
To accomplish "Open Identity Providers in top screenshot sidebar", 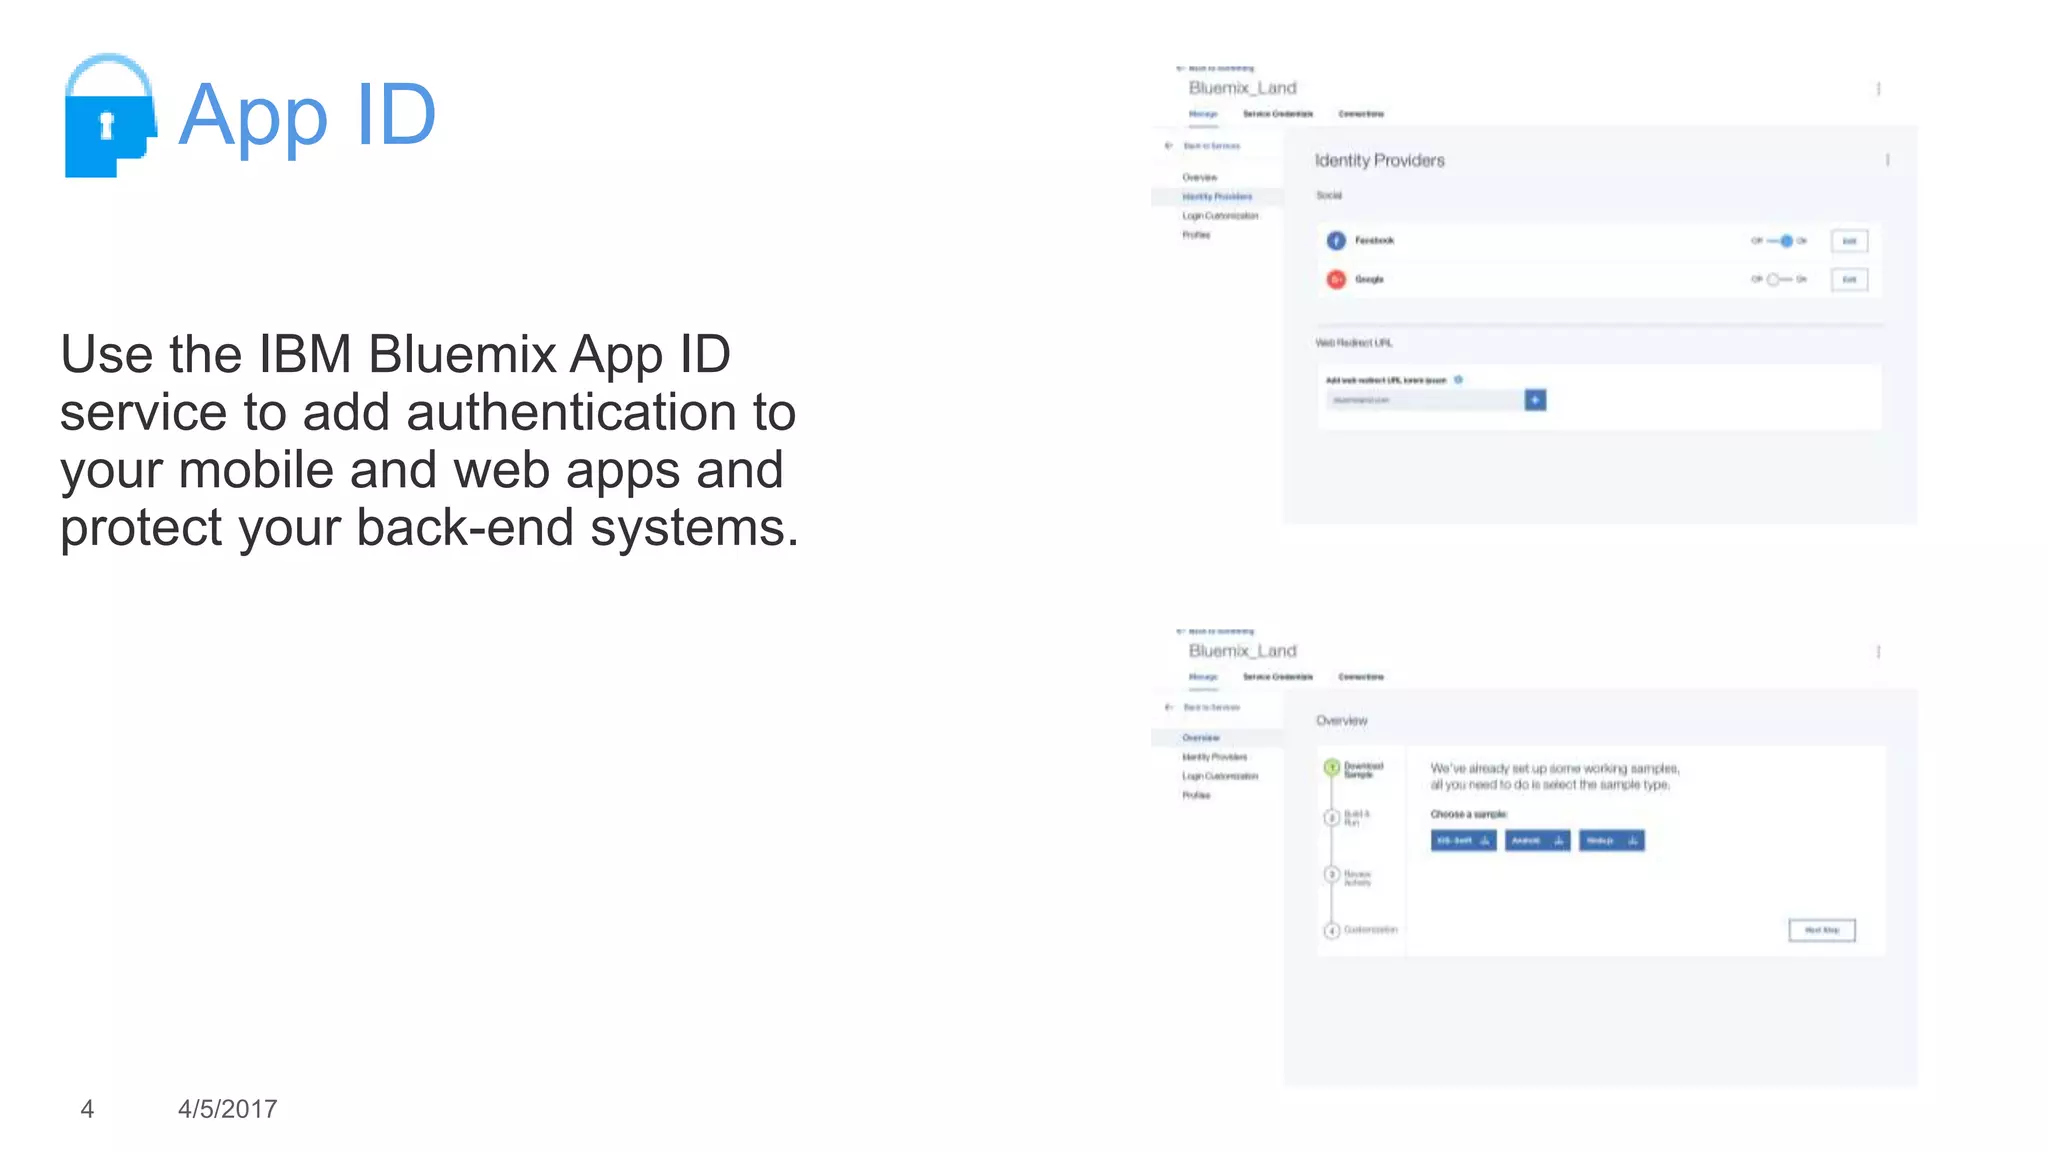I will (1217, 197).
